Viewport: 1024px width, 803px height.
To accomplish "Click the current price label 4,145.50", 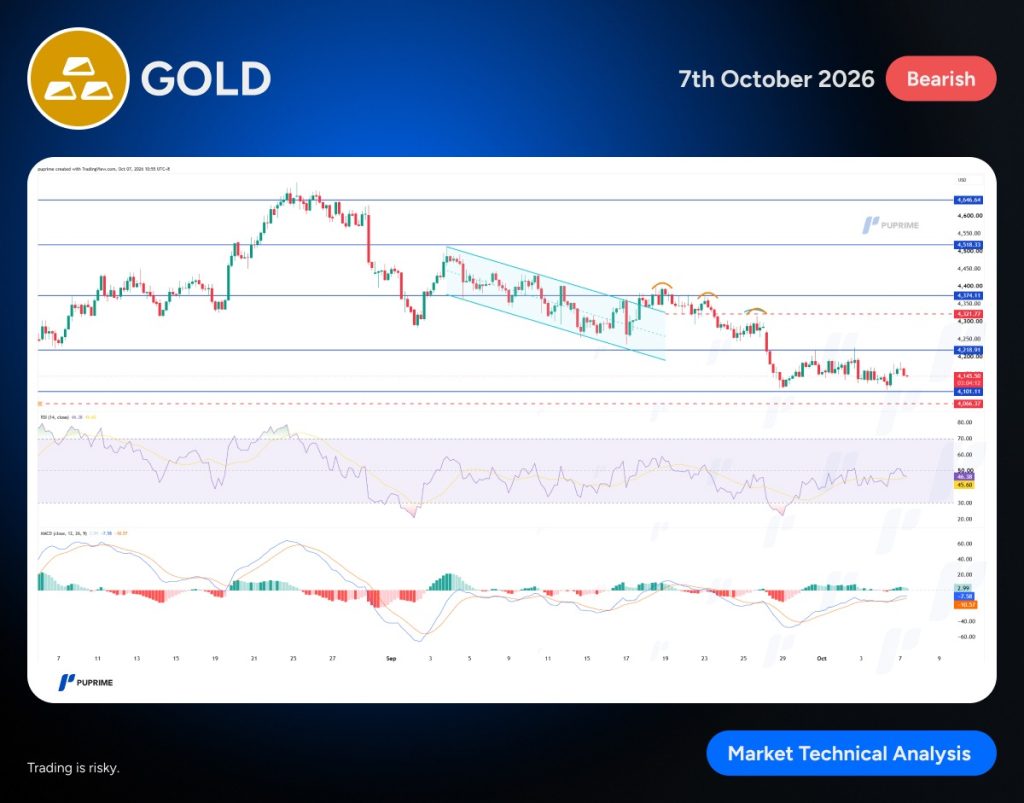I will [x=968, y=376].
